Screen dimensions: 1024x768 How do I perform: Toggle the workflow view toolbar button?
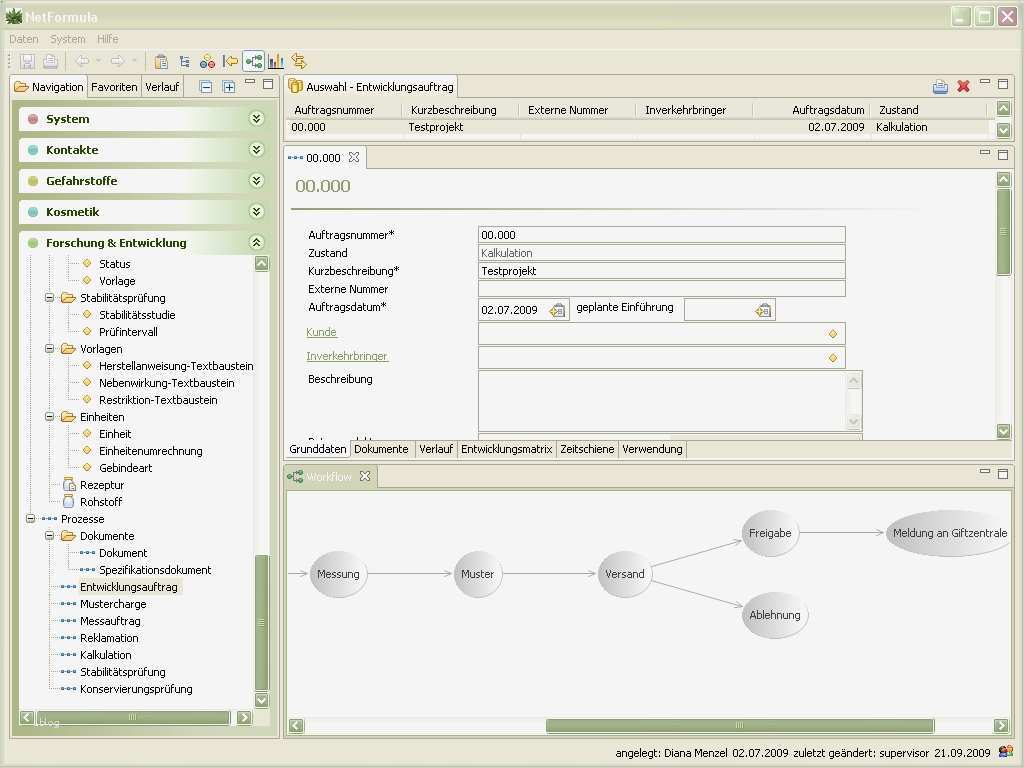tap(253, 62)
